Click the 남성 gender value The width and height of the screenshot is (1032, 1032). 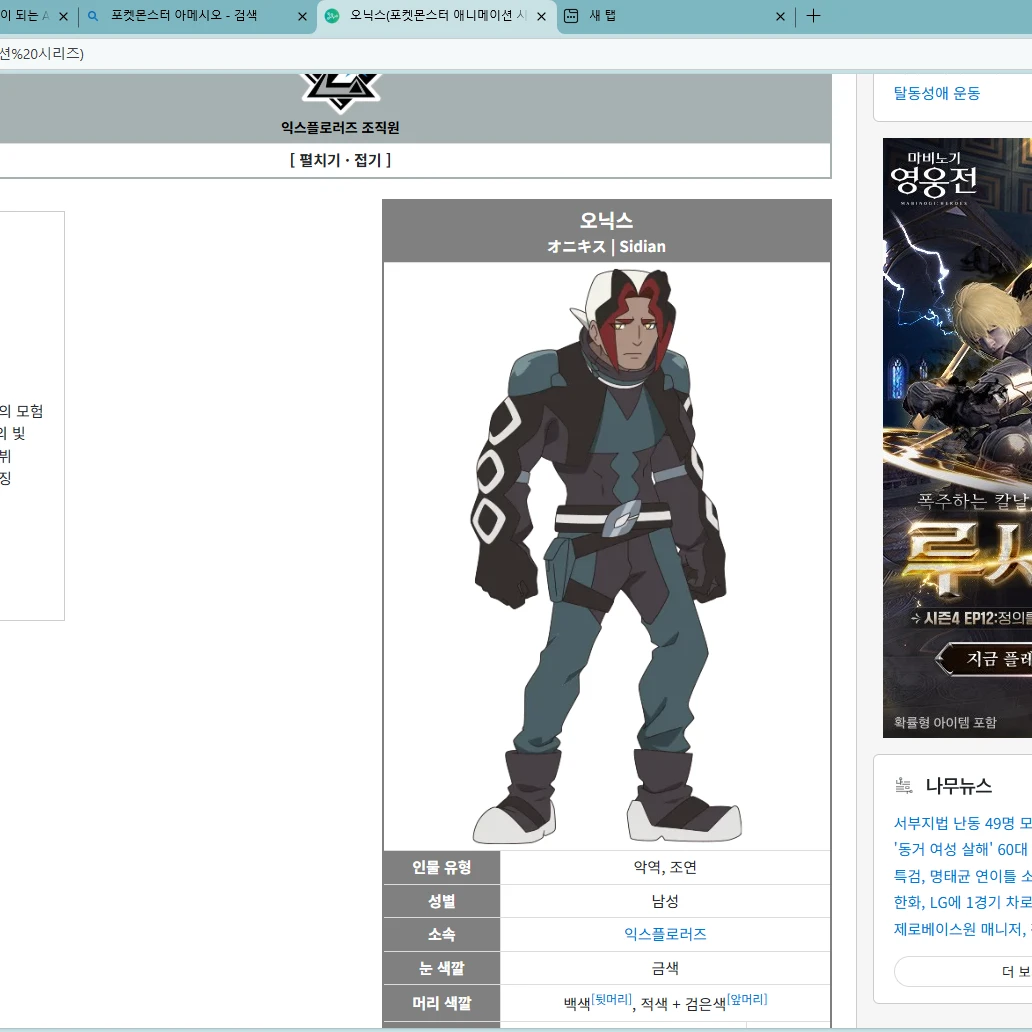tap(665, 901)
